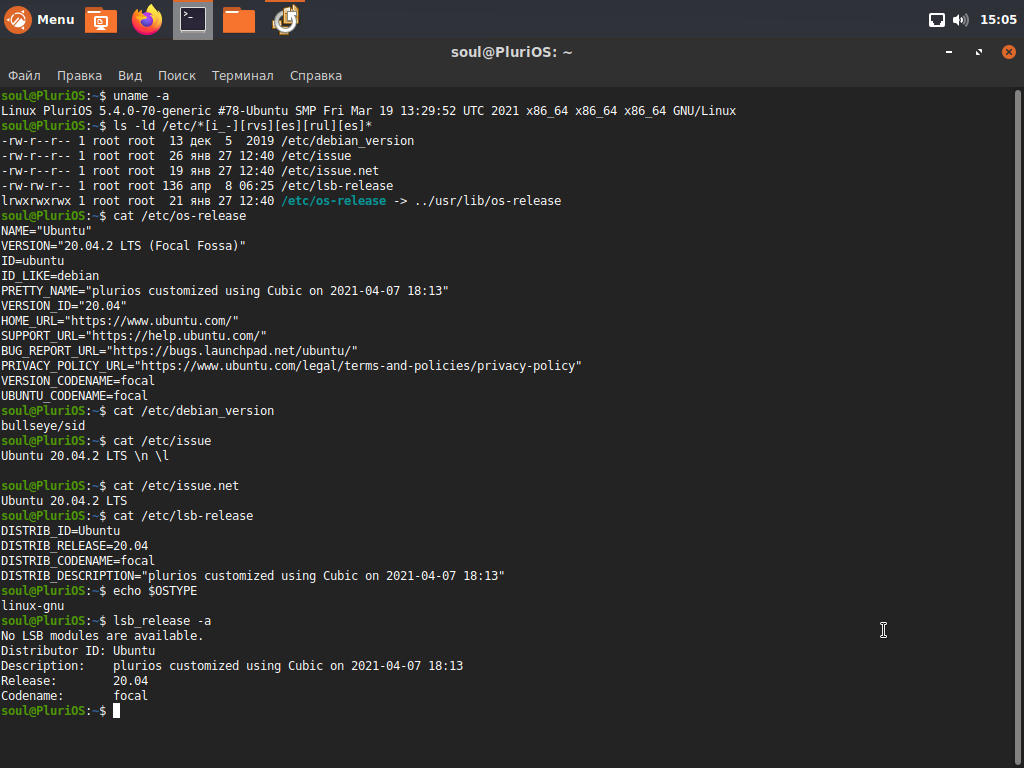Click the /etc/lsb-release listing row
The height and width of the screenshot is (768, 1024).
pos(197,186)
